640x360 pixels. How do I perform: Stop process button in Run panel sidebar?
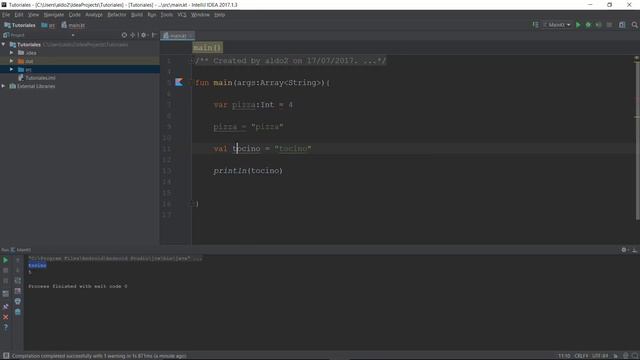[5, 271]
